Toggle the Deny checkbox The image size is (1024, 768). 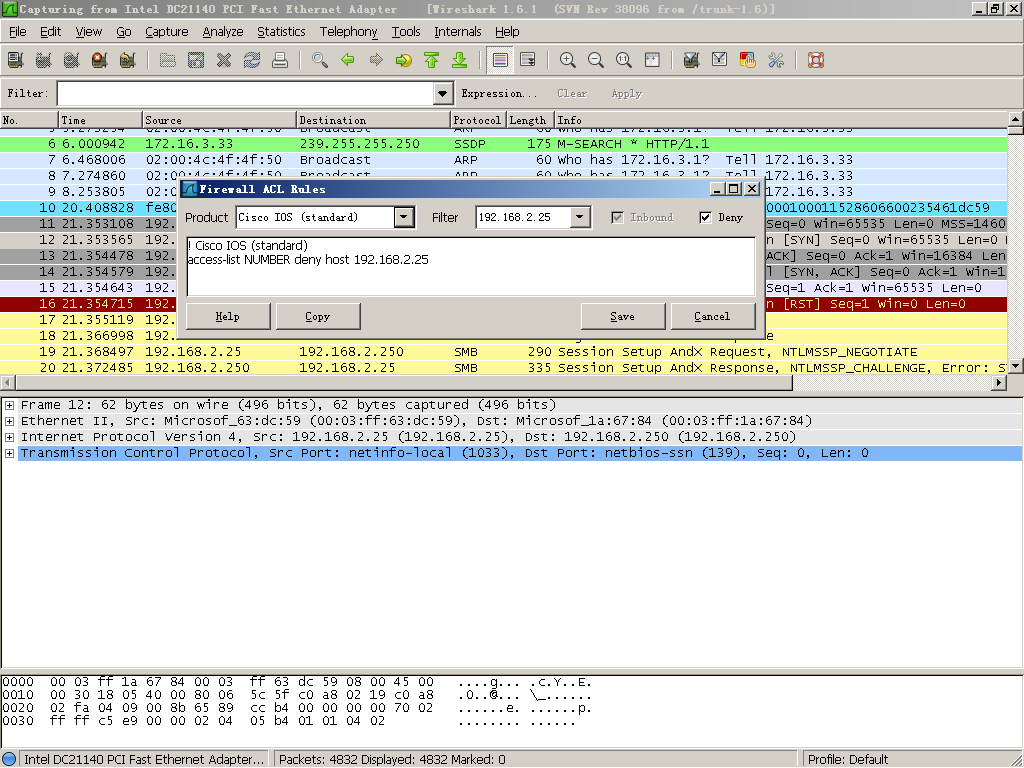tap(705, 217)
